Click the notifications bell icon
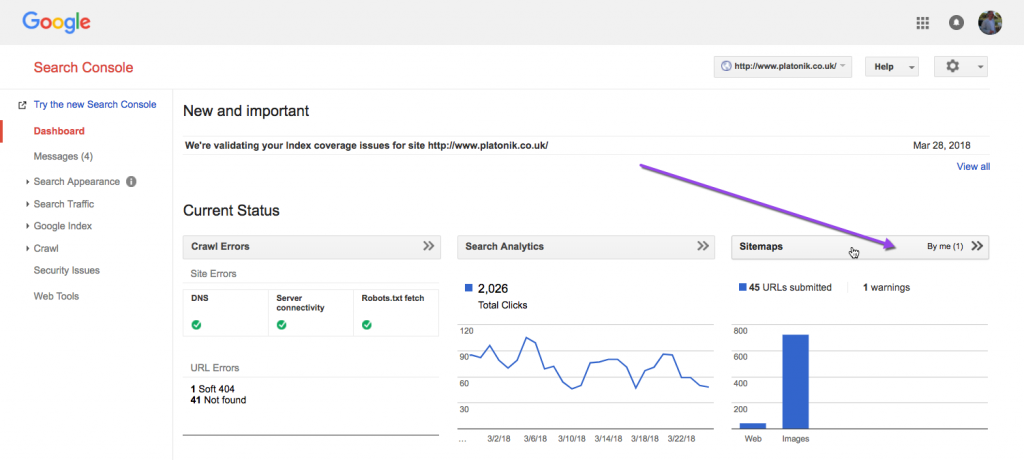This screenshot has width=1024, height=460. 956,22
